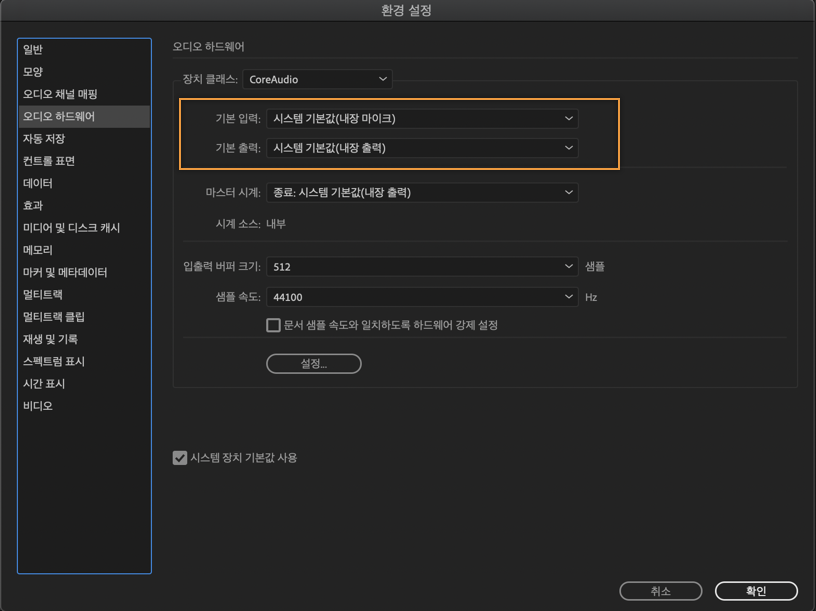Select 비디오 in the sidebar

coord(84,406)
